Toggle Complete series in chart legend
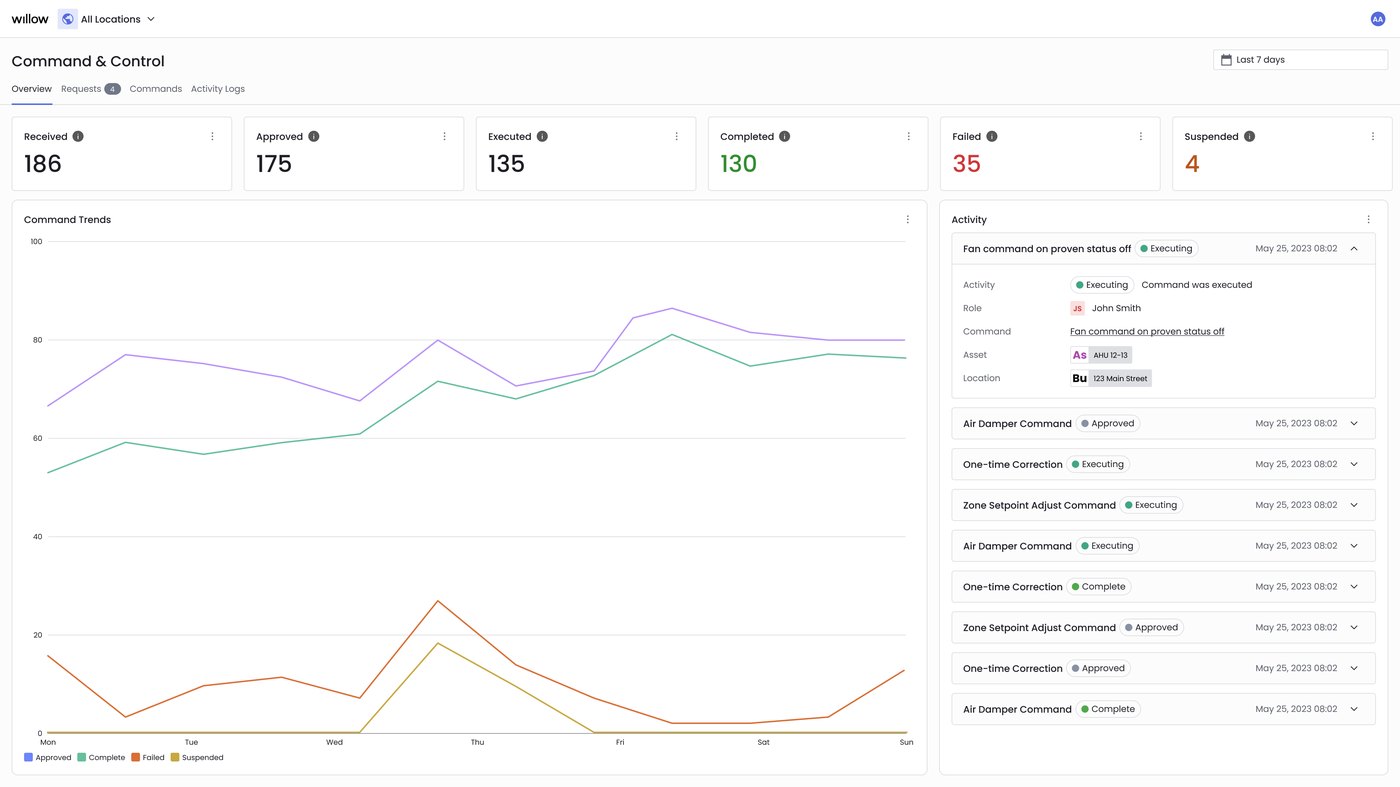Screen dimensions: 1400x787 [x=101, y=758]
